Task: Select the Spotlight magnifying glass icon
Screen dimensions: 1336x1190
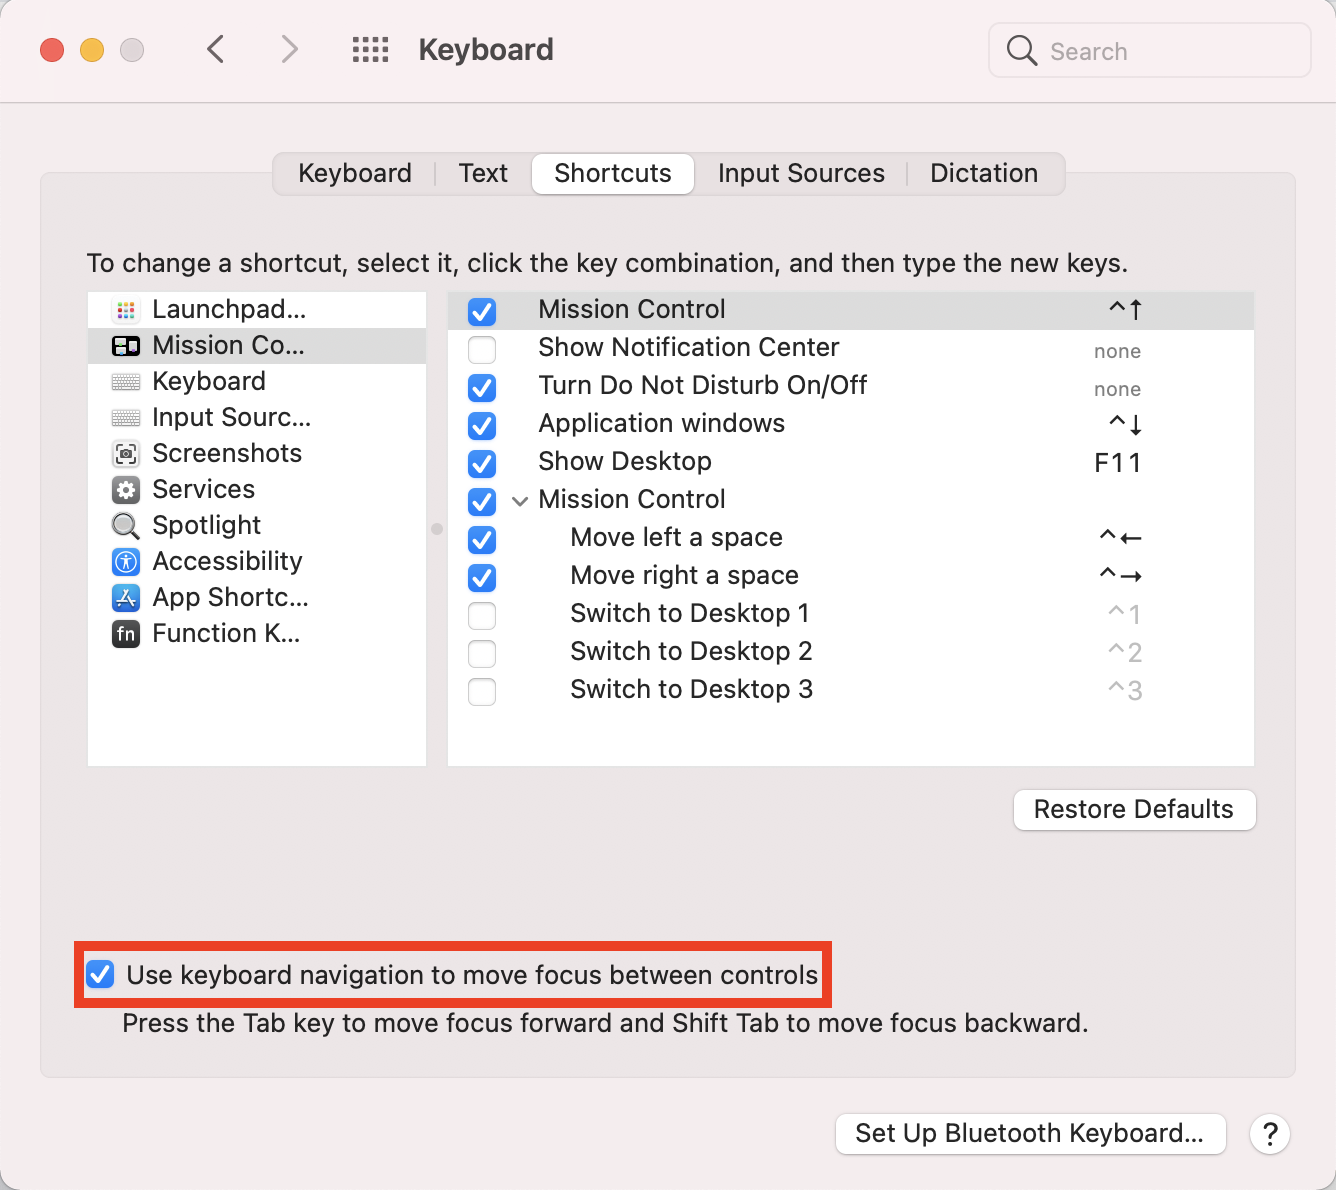Action: pos(126,526)
